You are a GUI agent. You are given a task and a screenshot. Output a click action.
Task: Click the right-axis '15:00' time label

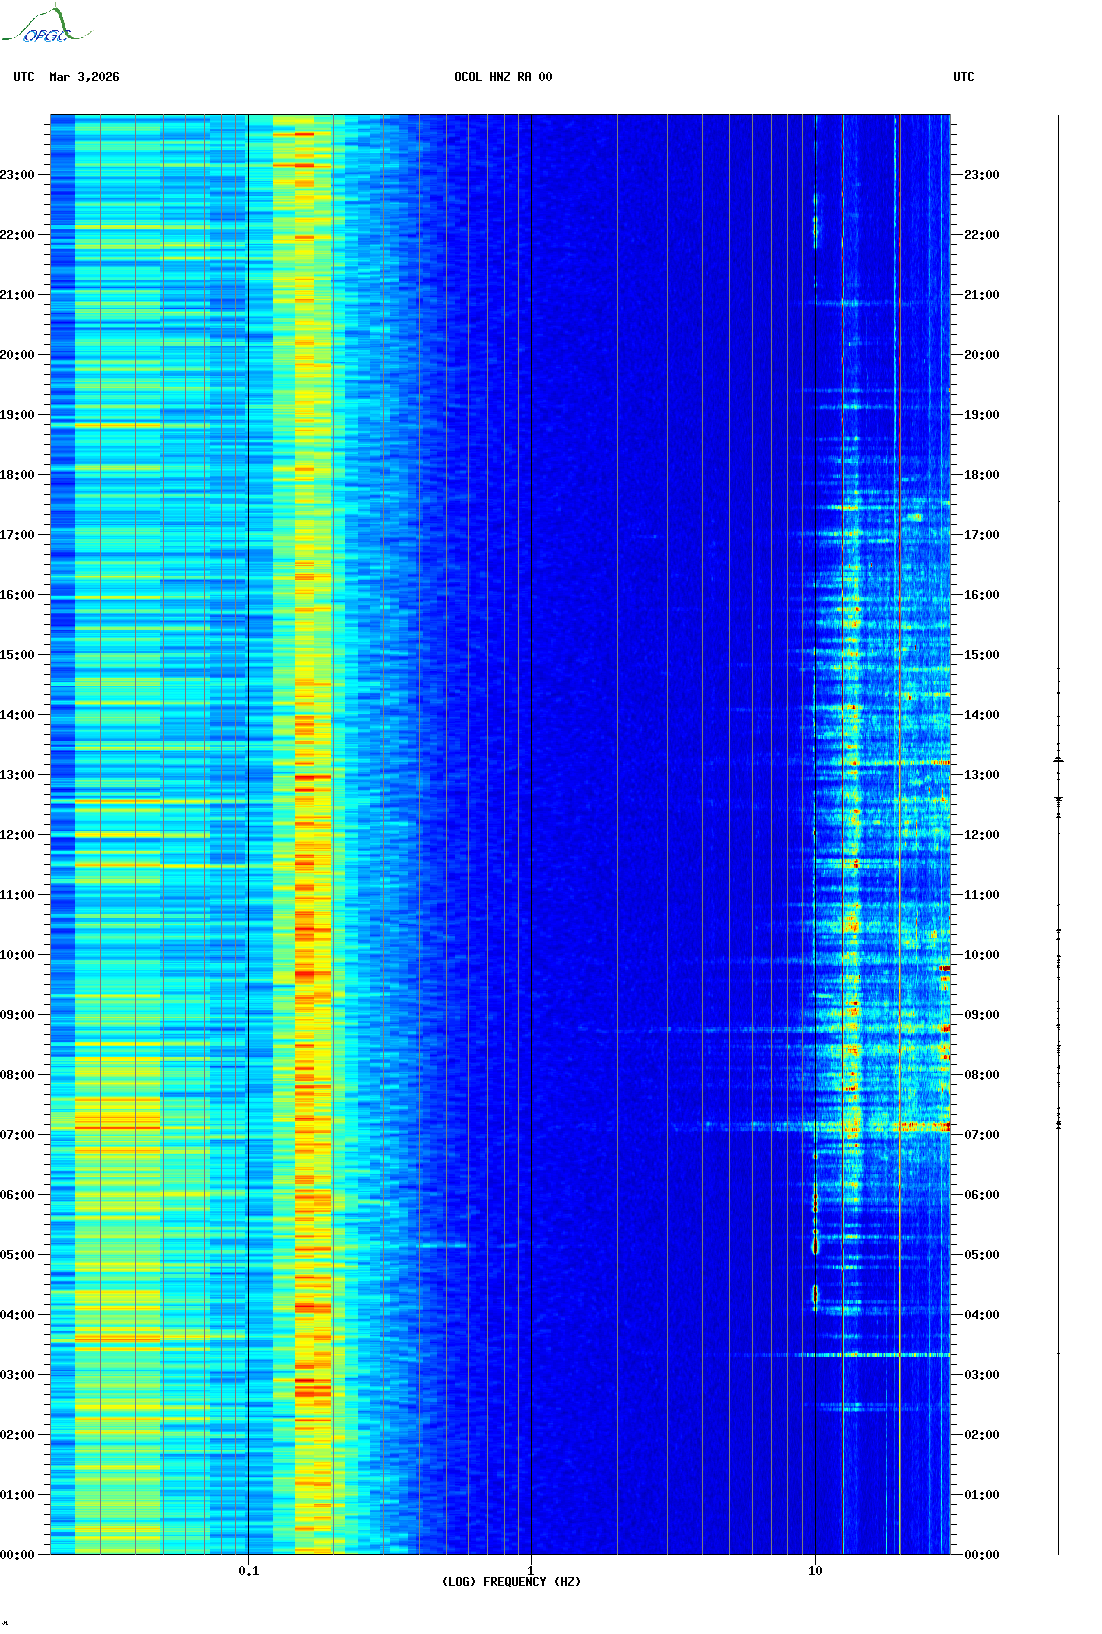coord(982,655)
